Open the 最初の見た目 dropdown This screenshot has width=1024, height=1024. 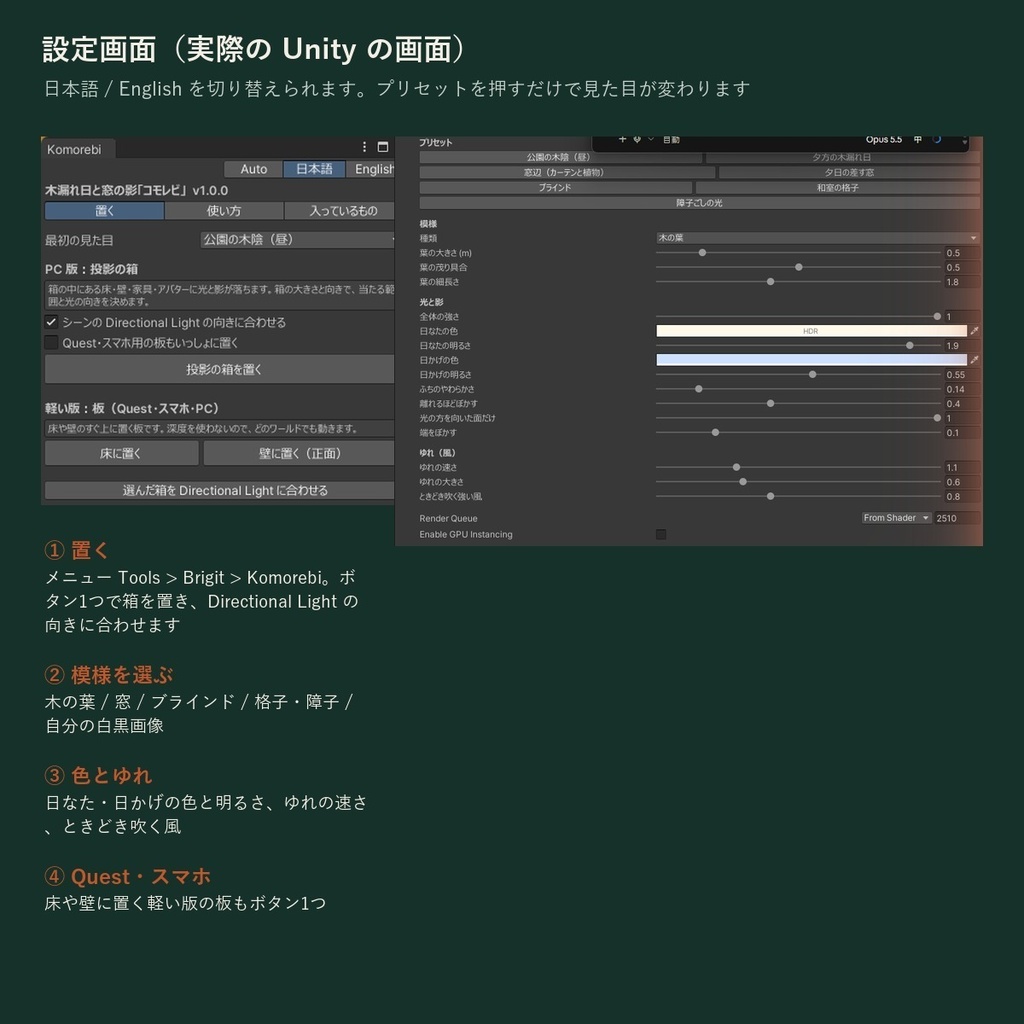pyautogui.click(x=297, y=240)
